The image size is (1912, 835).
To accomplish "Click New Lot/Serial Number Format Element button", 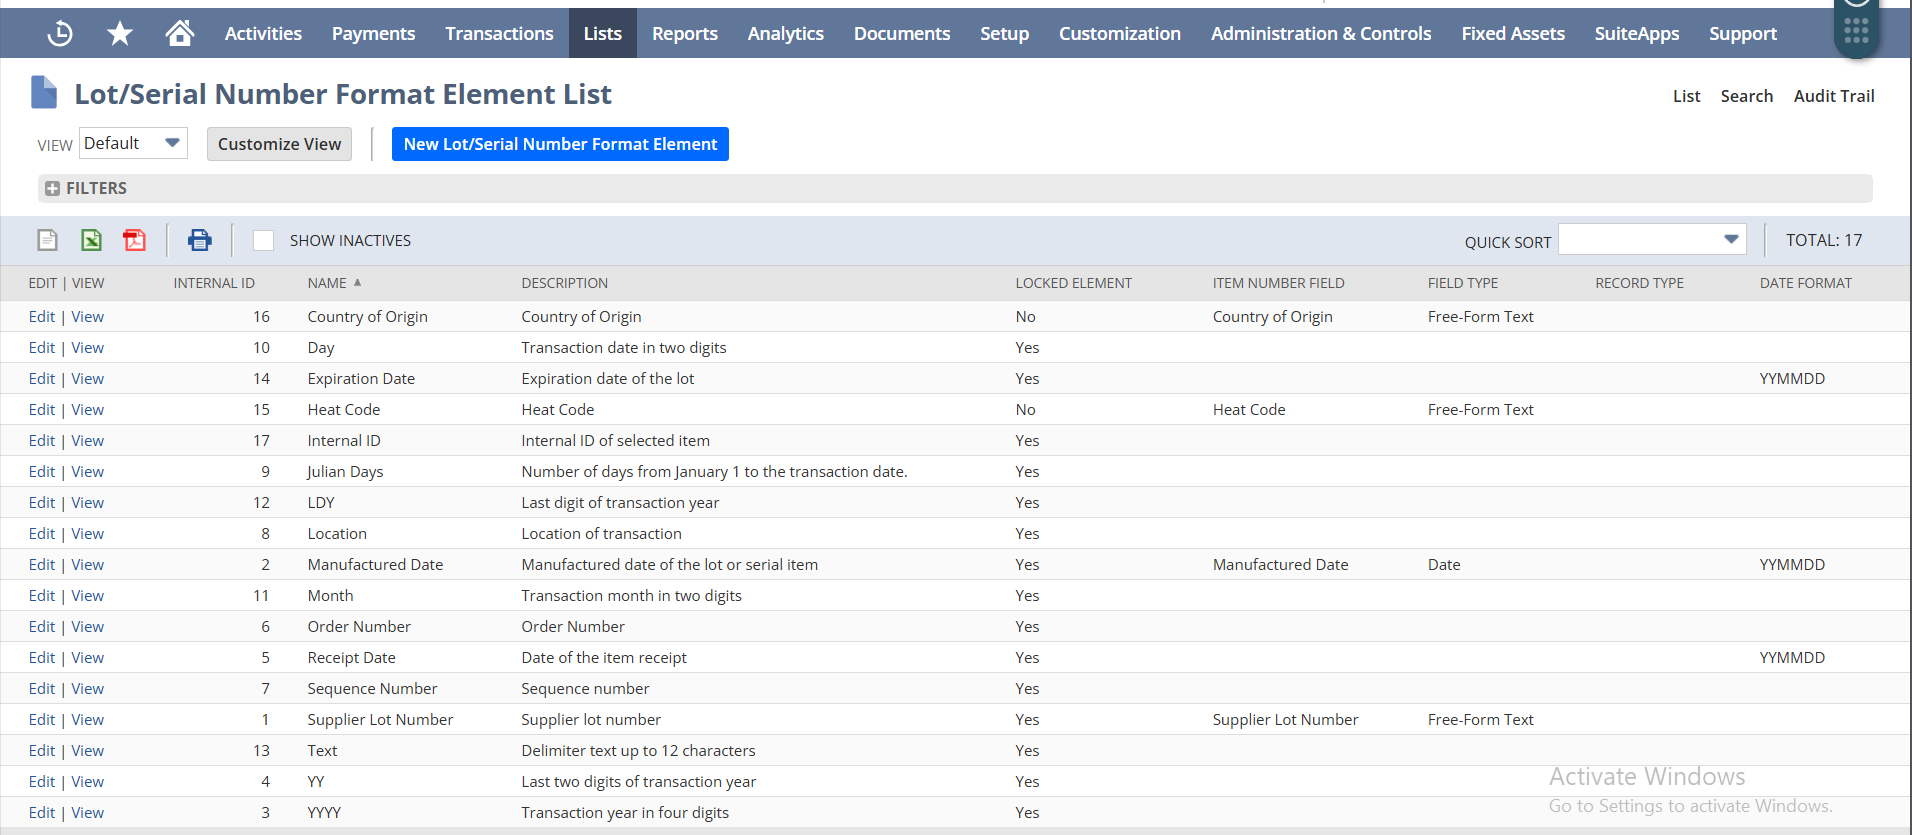I will (560, 144).
